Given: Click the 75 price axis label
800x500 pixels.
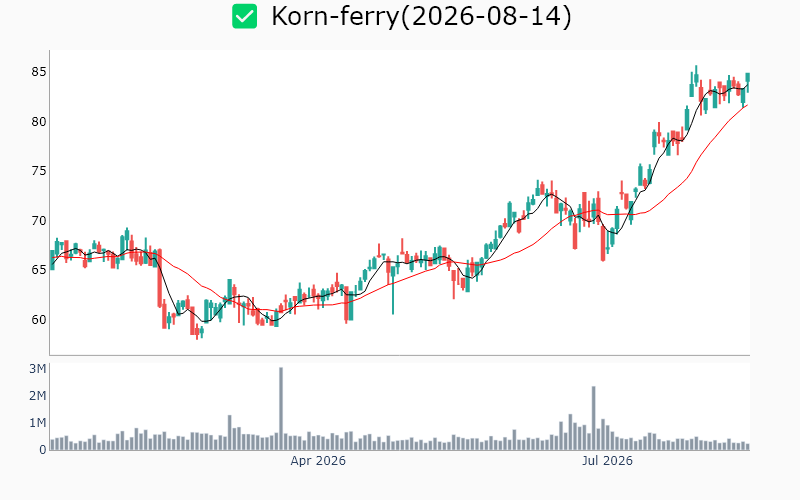Looking at the screenshot, I should tap(39, 171).
